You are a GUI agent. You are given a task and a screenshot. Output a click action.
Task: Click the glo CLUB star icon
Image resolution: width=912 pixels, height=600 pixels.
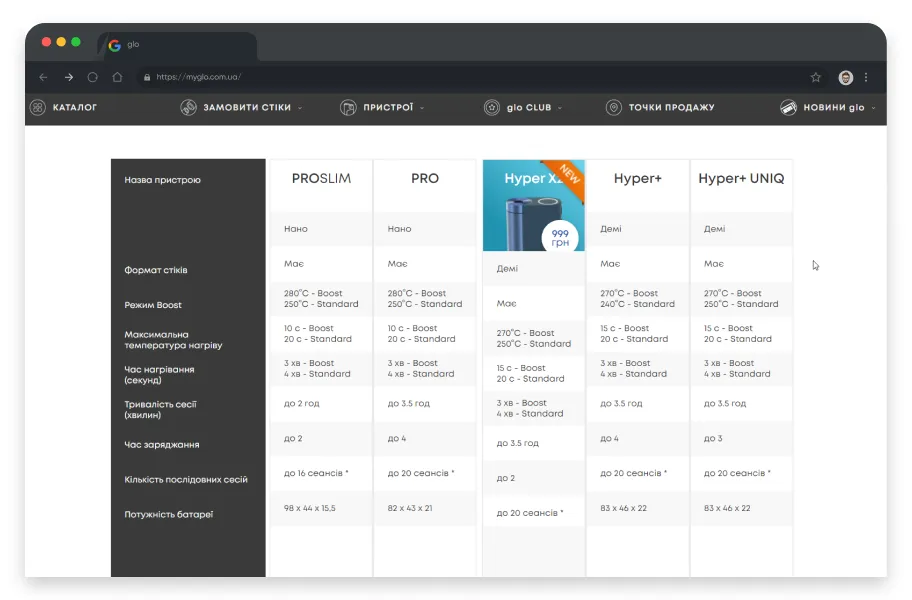(x=492, y=108)
